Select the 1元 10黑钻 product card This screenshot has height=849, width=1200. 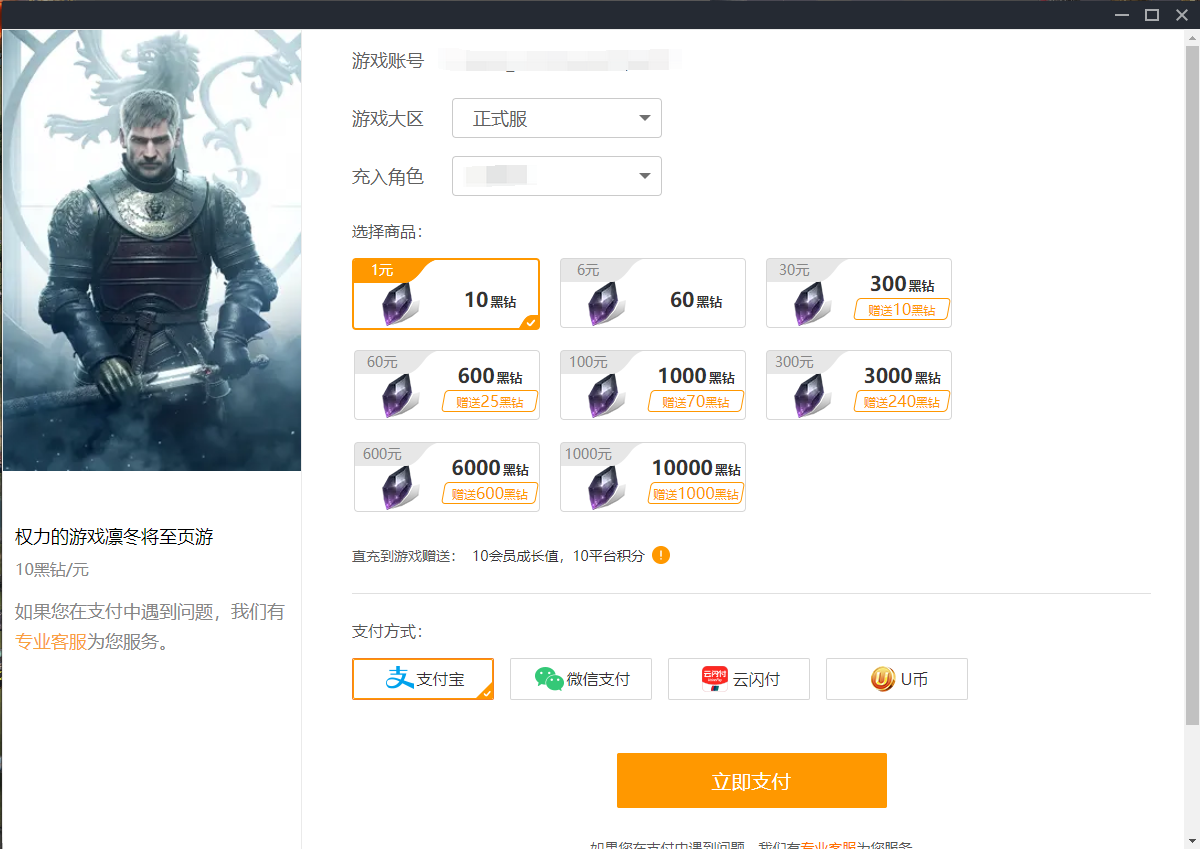446,294
